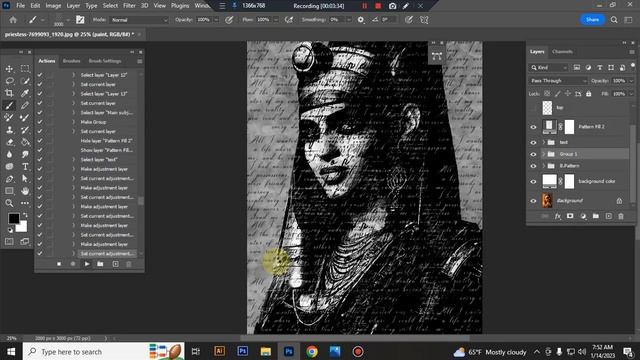Open Edit Toolbar three-dots icon
640x360 pixels.
25,203
